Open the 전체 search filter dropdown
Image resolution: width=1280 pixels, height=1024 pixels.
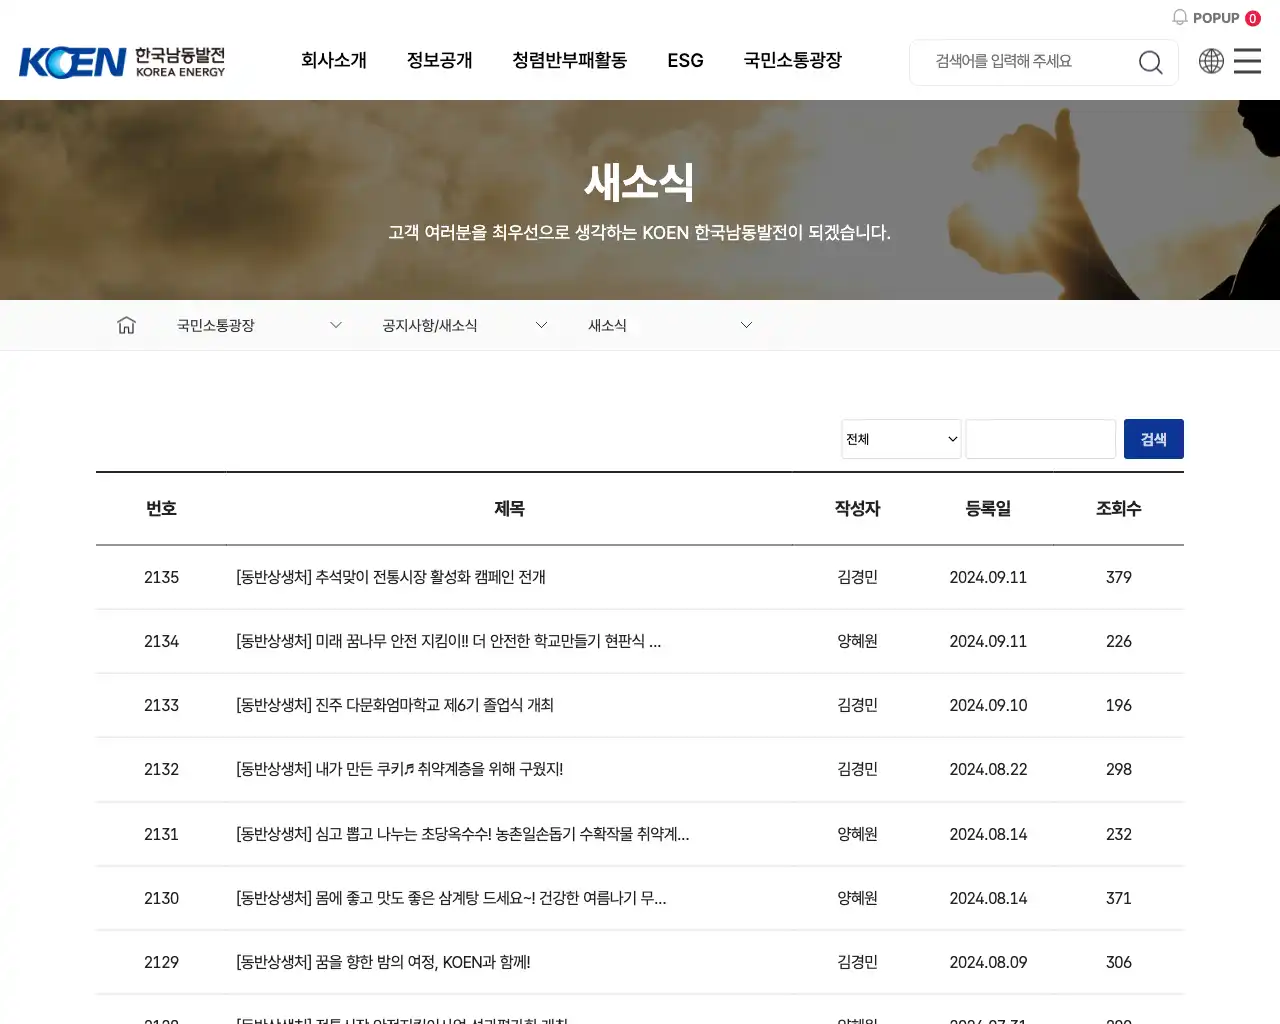click(900, 438)
